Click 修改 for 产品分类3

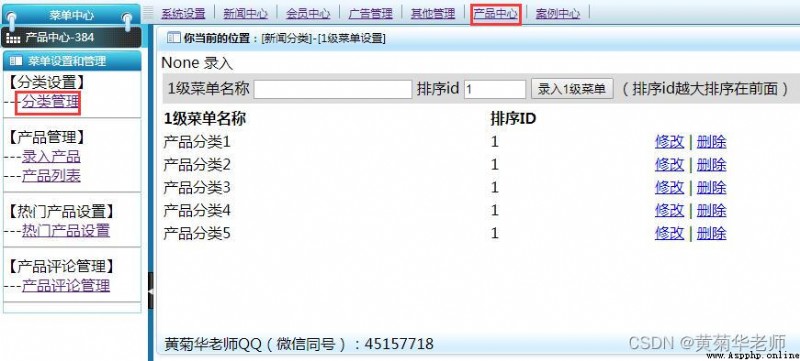tap(669, 188)
